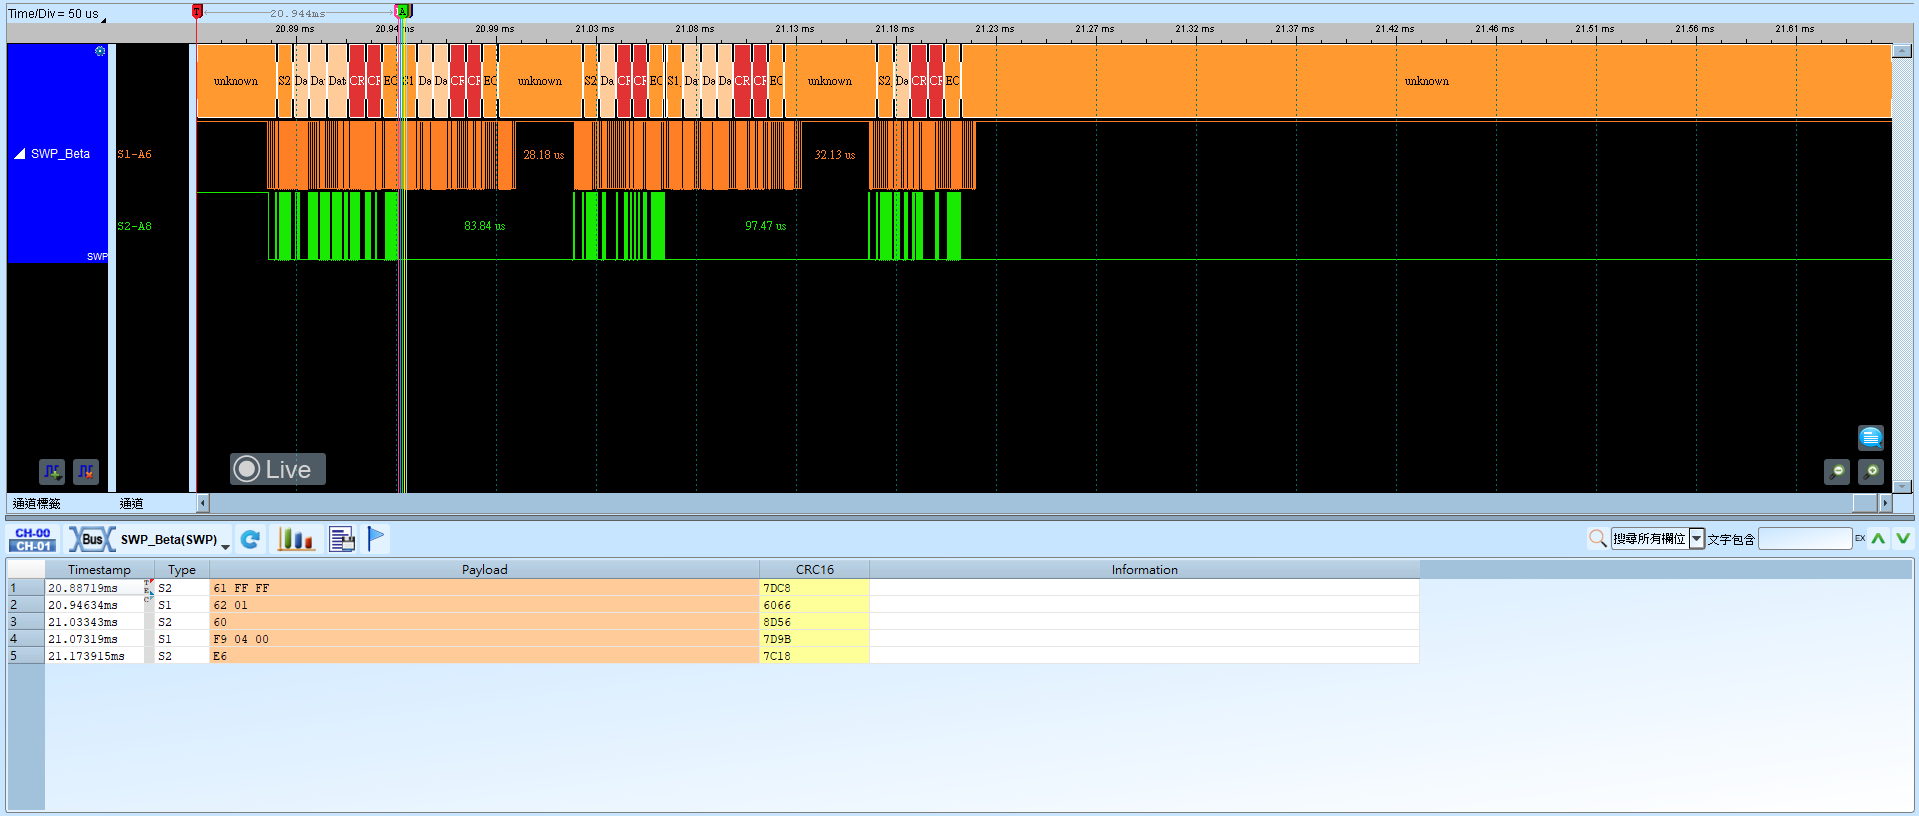Click the Bus decode icon

(x=91, y=539)
